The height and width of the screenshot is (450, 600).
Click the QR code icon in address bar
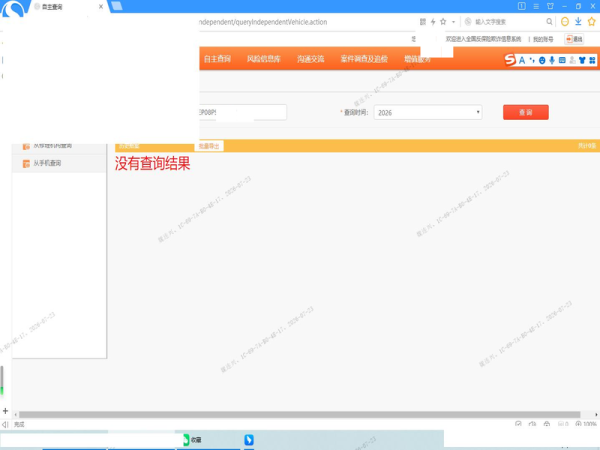[x=422, y=22]
